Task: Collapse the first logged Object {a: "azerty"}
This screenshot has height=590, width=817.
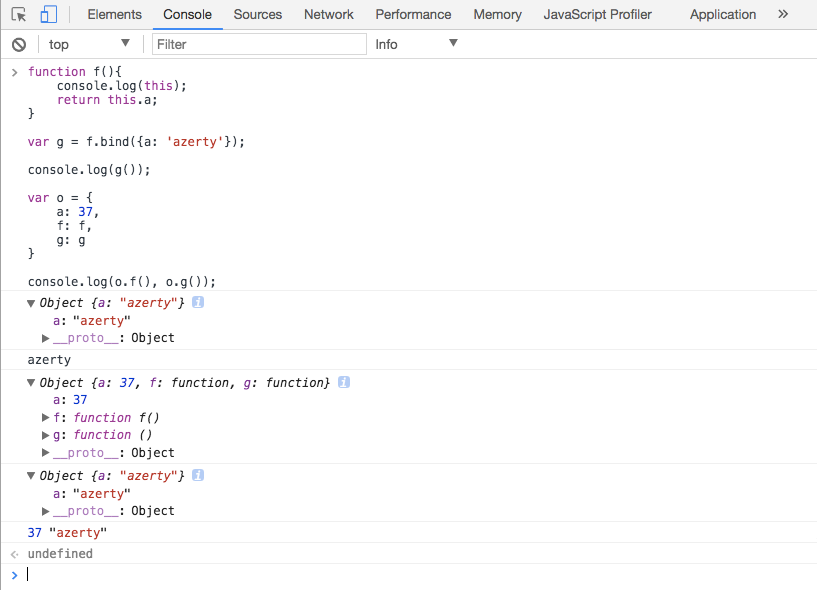Action: tap(32, 303)
